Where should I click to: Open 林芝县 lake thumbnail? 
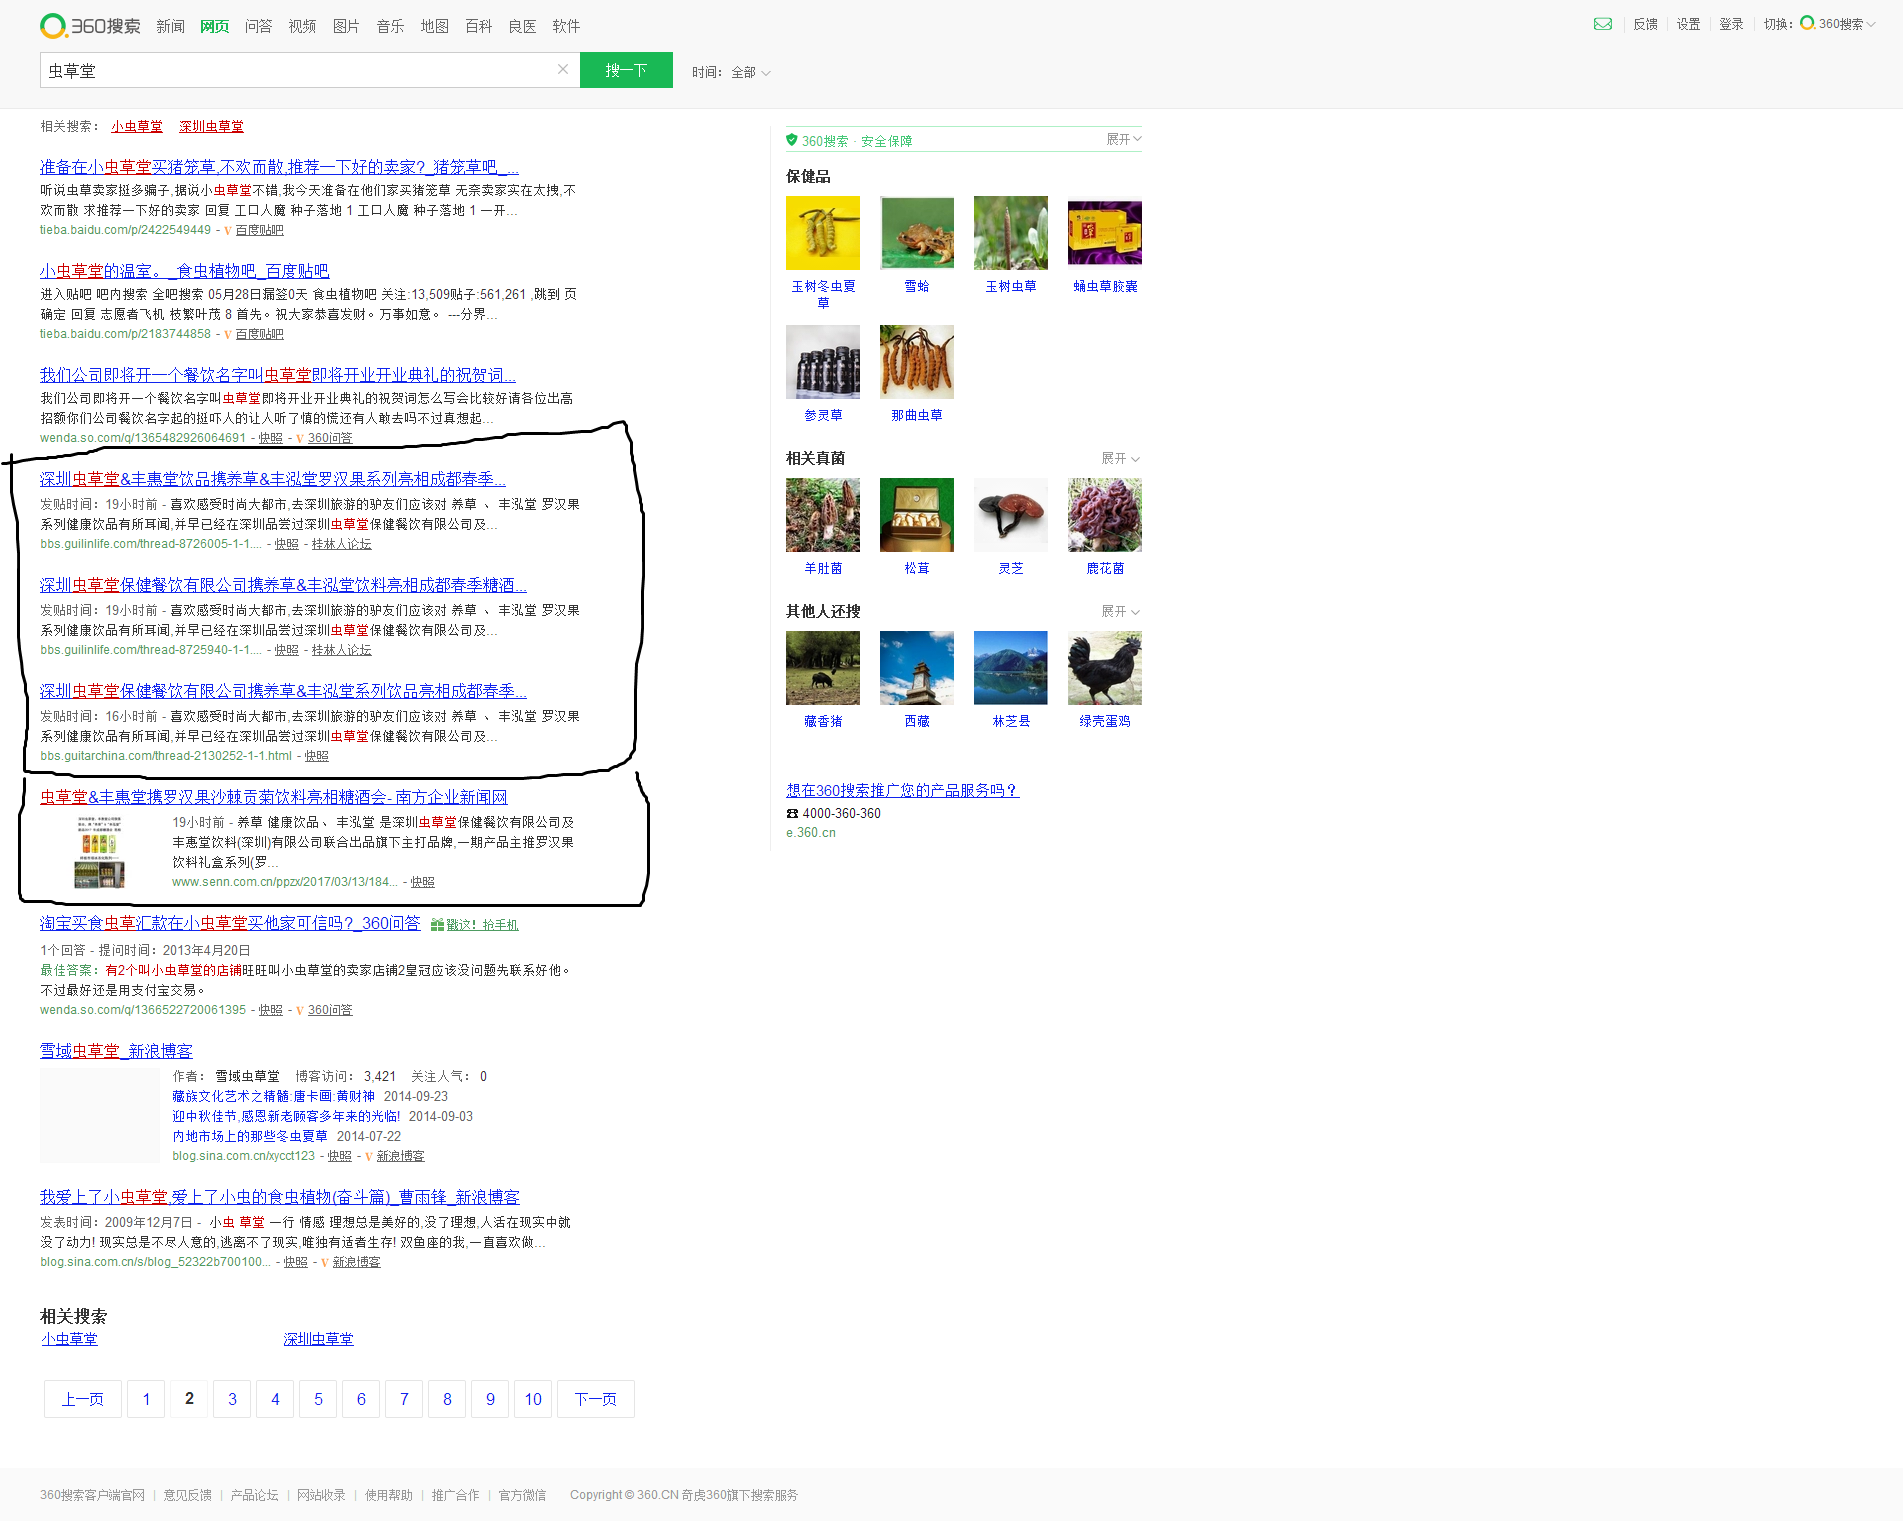point(1011,668)
